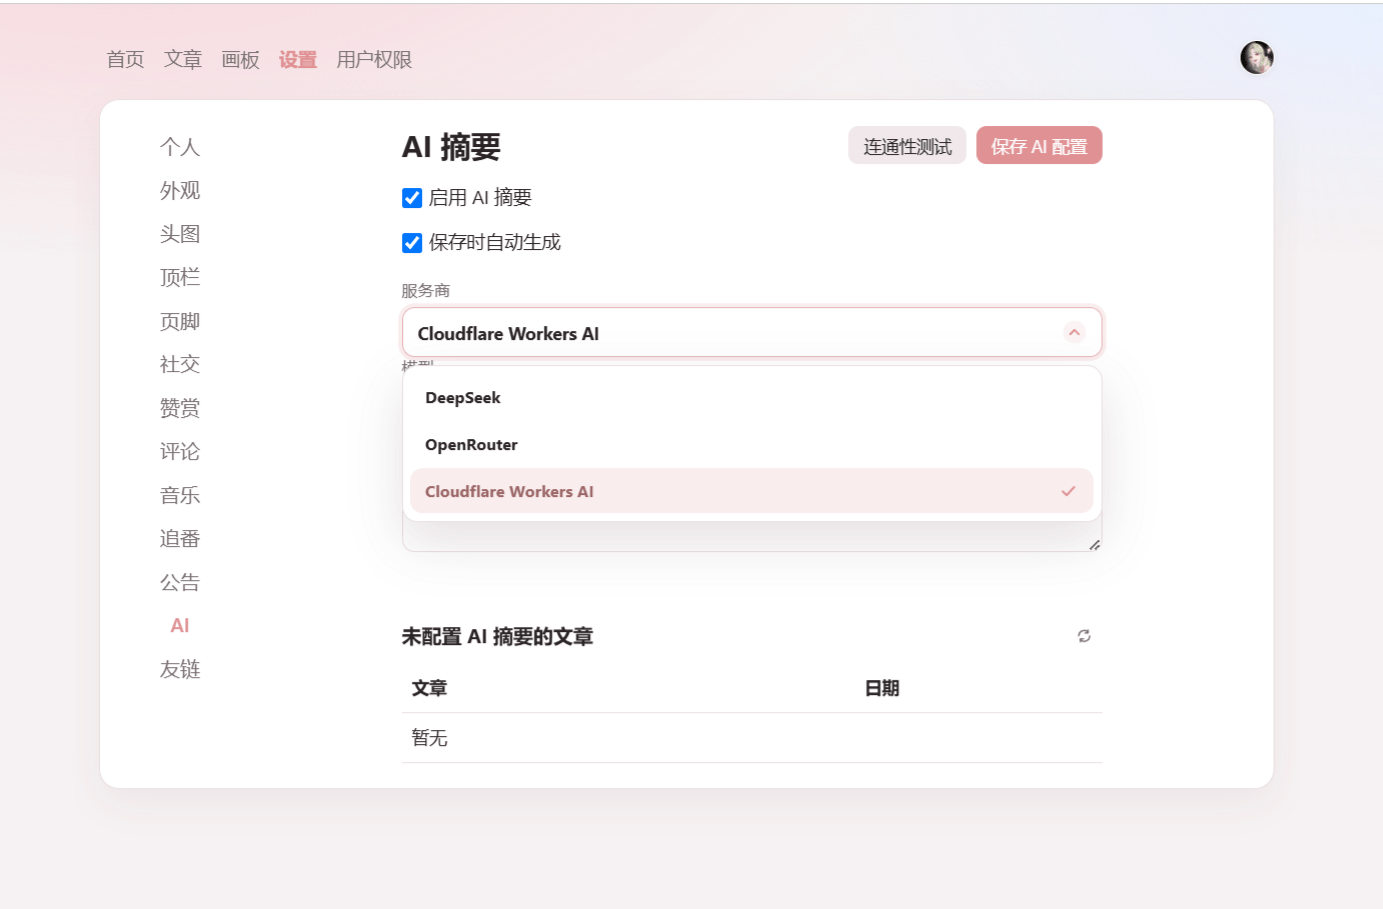Open 个人 settings in the sidebar
The width and height of the screenshot is (1383, 909).
pyautogui.click(x=180, y=147)
